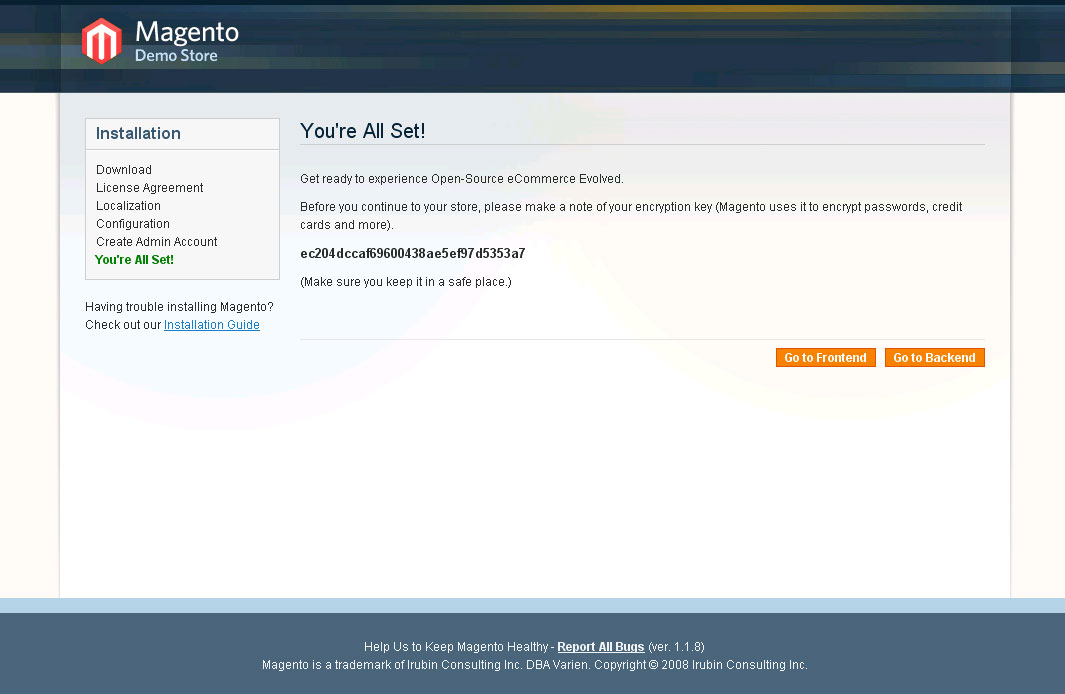Choose the Localization step in sidebar
The height and width of the screenshot is (694, 1065).
coord(128,206)
